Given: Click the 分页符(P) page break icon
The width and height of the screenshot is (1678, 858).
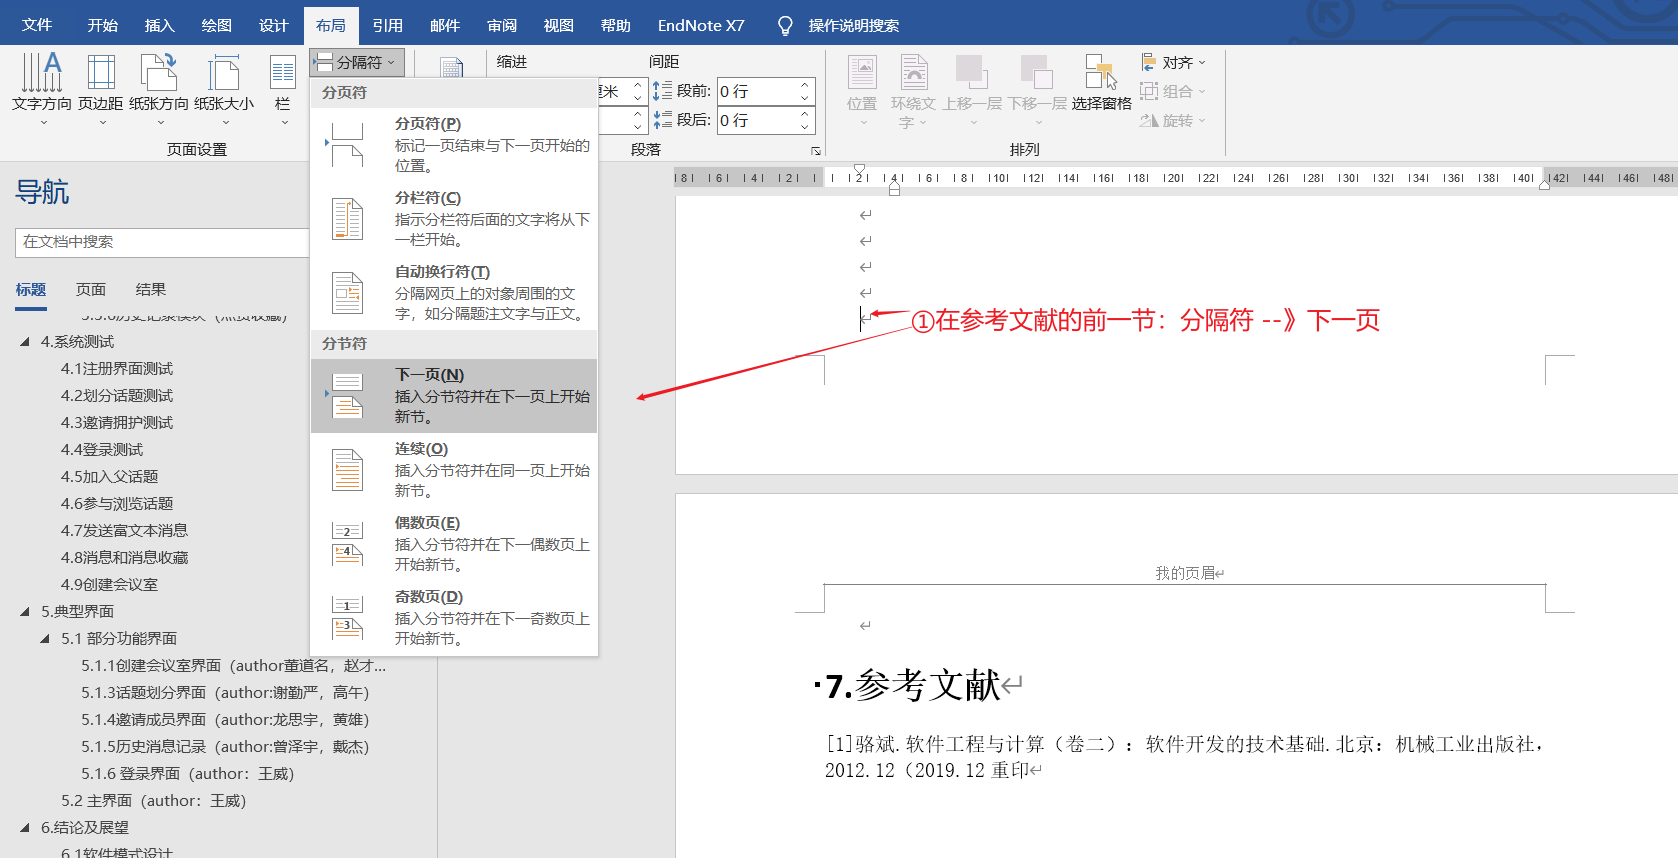Looking at the screenshot, I should point(347,144).
